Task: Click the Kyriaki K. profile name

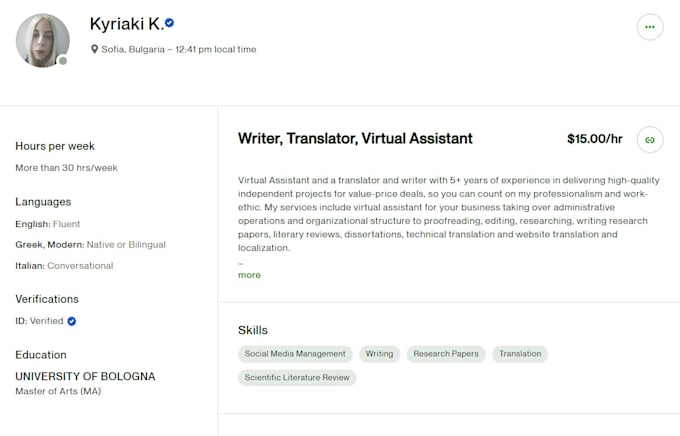Action: coord(127,24)
